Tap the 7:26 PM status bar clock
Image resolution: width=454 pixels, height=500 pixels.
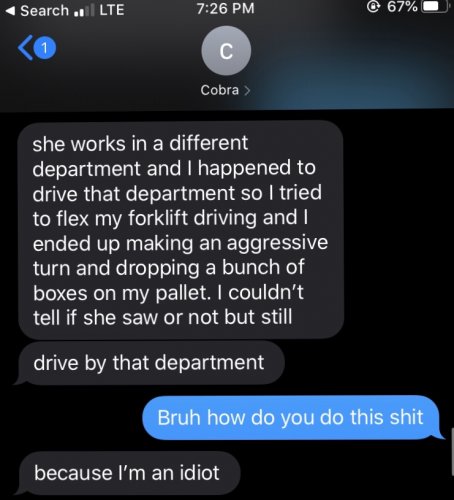click(225, 9)
